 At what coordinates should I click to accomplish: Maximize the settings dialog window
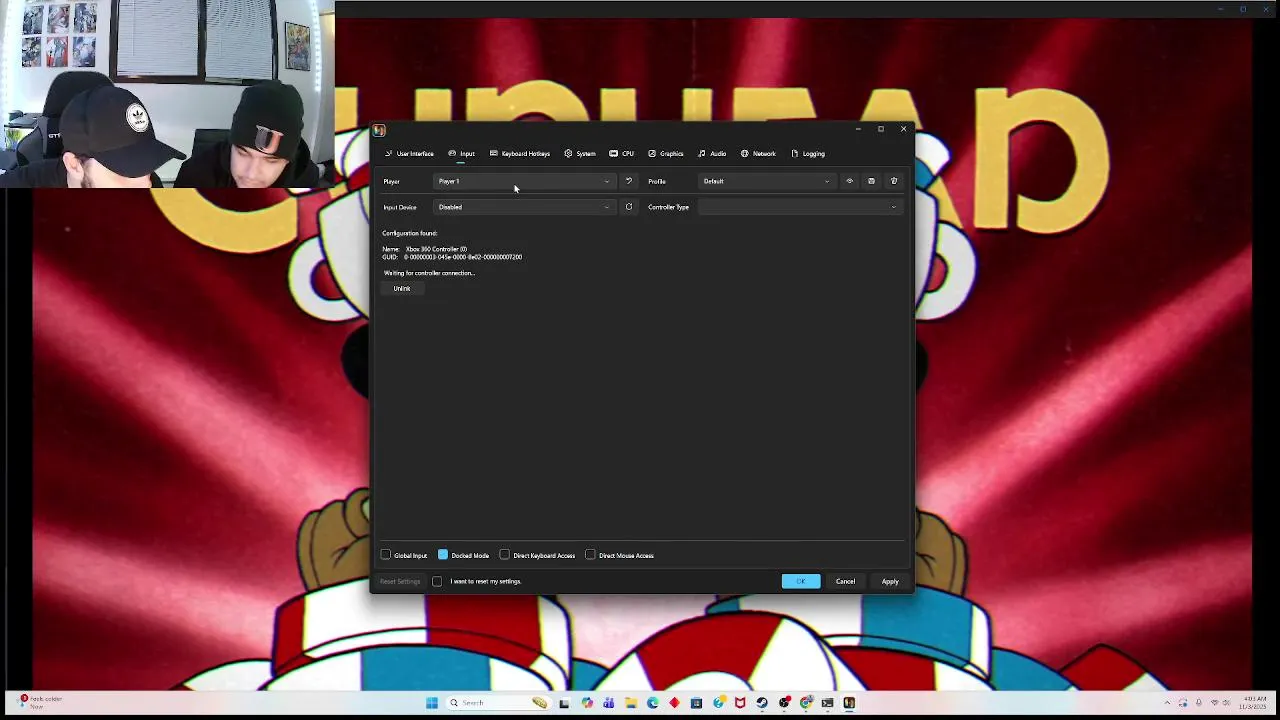pos(881,129)
